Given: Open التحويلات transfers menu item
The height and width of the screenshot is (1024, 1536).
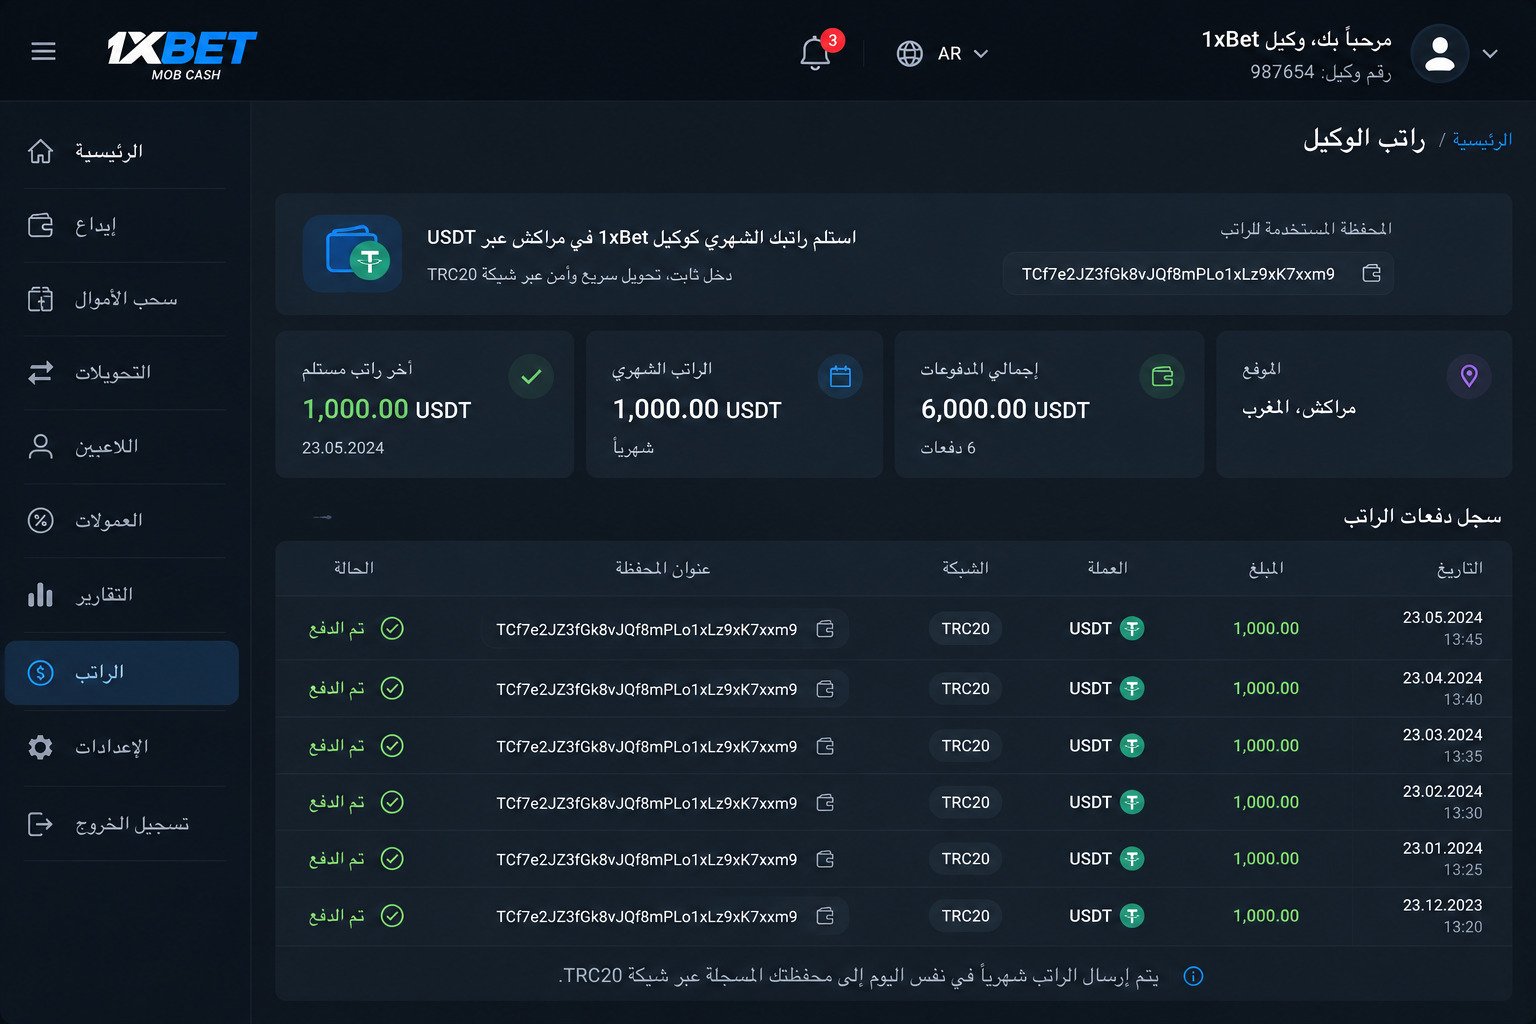Looking at the screenshot, I should [x=122, y=372].
